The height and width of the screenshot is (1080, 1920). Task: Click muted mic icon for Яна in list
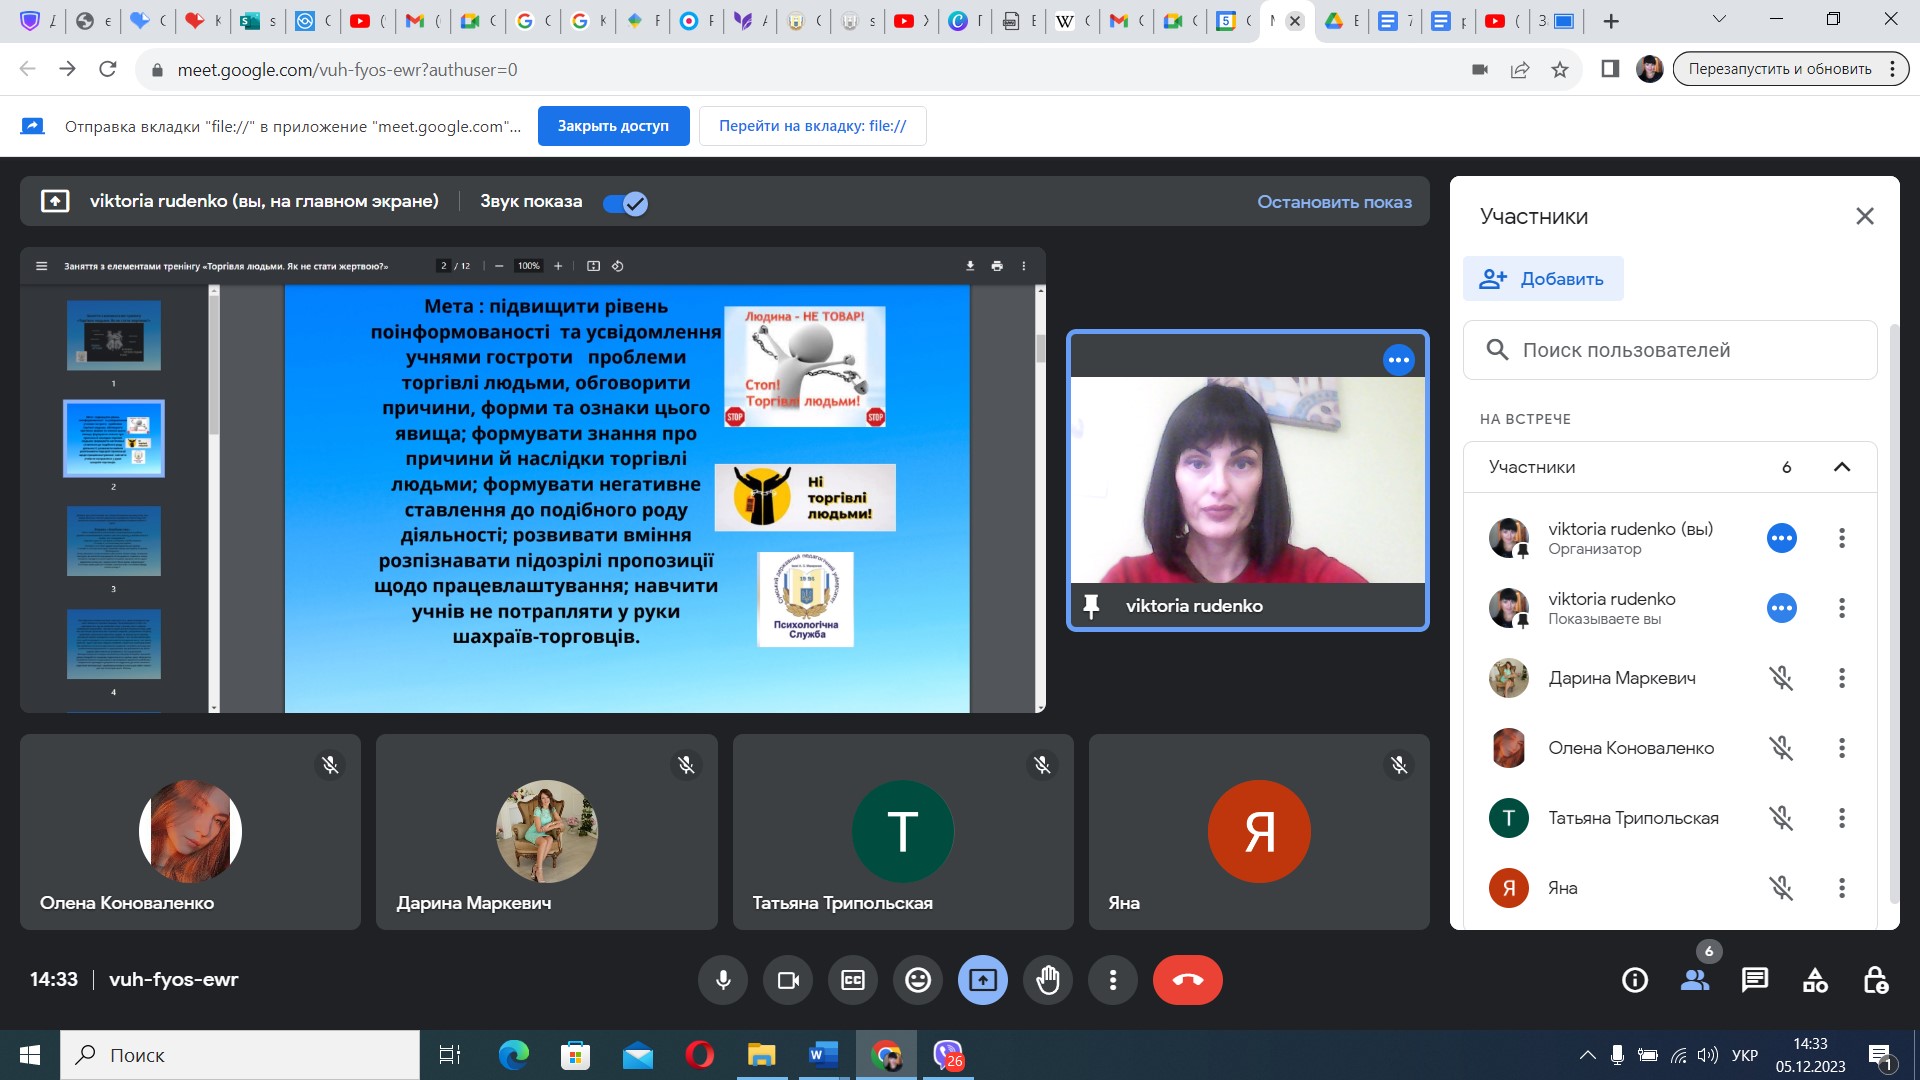click(x=1781, y=888)
